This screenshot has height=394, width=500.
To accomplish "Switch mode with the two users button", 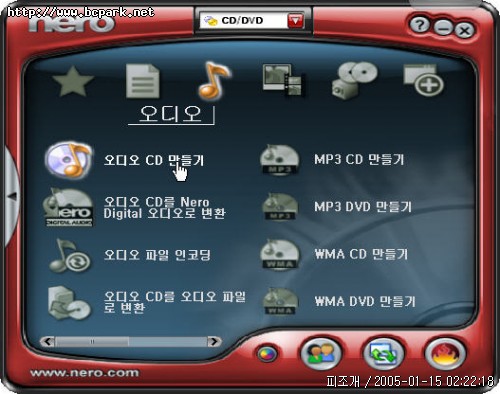I will [x=321, y=353].
